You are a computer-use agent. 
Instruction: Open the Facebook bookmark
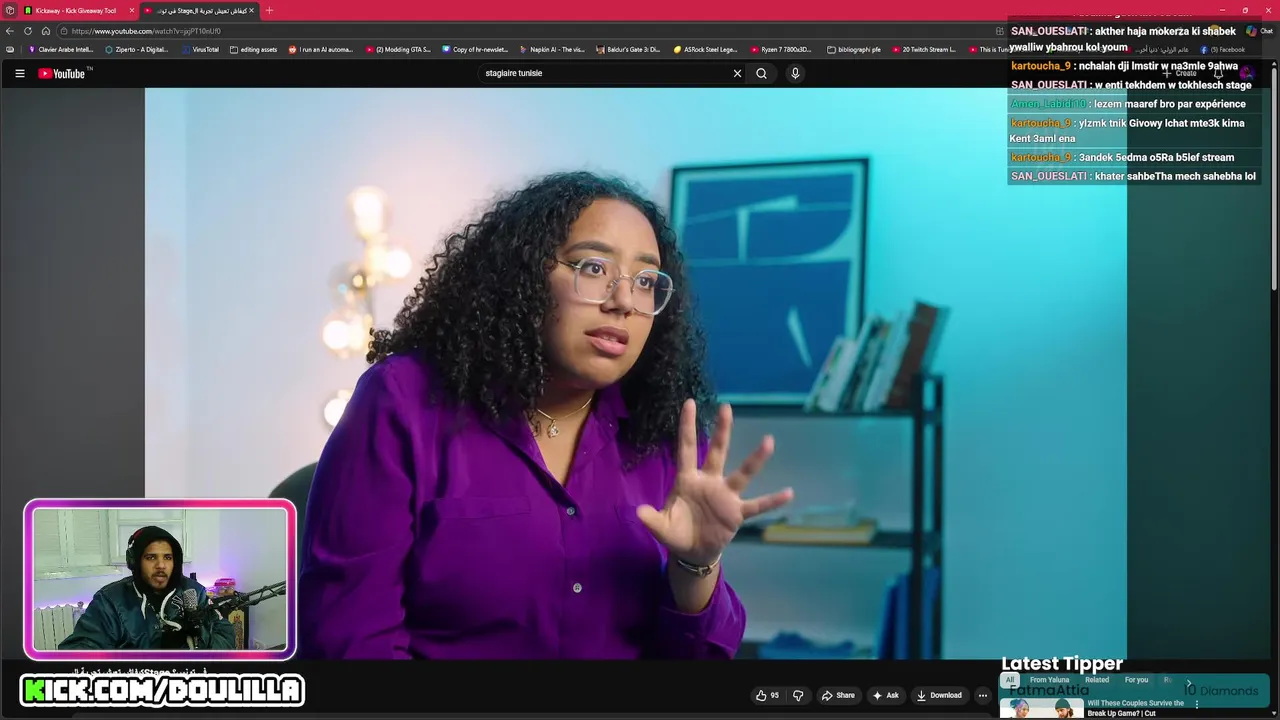coord(1223,49)
